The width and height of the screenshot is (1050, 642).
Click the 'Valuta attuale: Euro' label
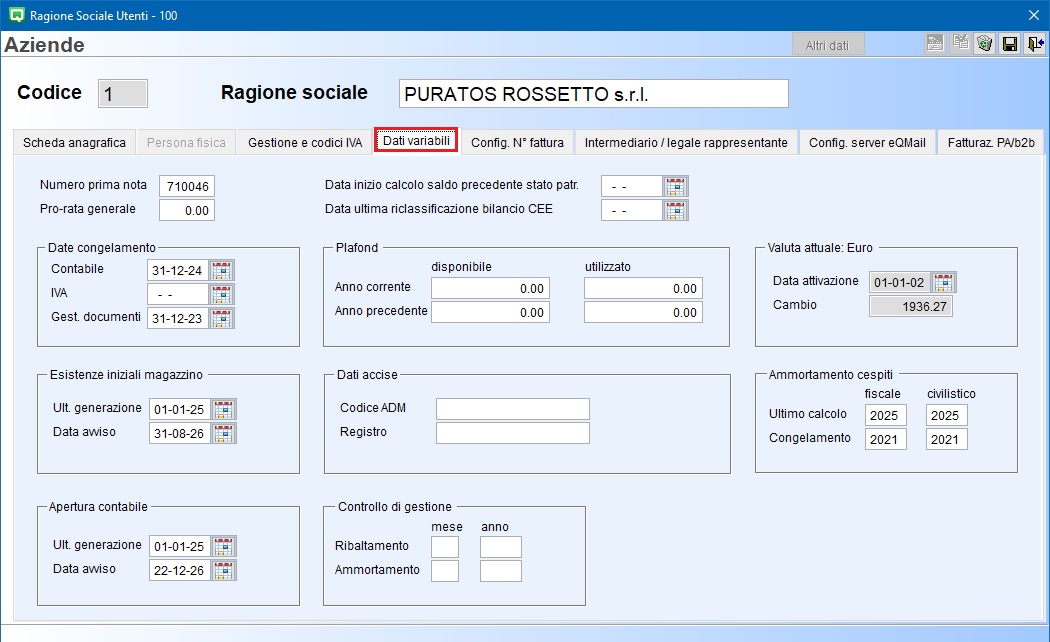click(820, 248)
